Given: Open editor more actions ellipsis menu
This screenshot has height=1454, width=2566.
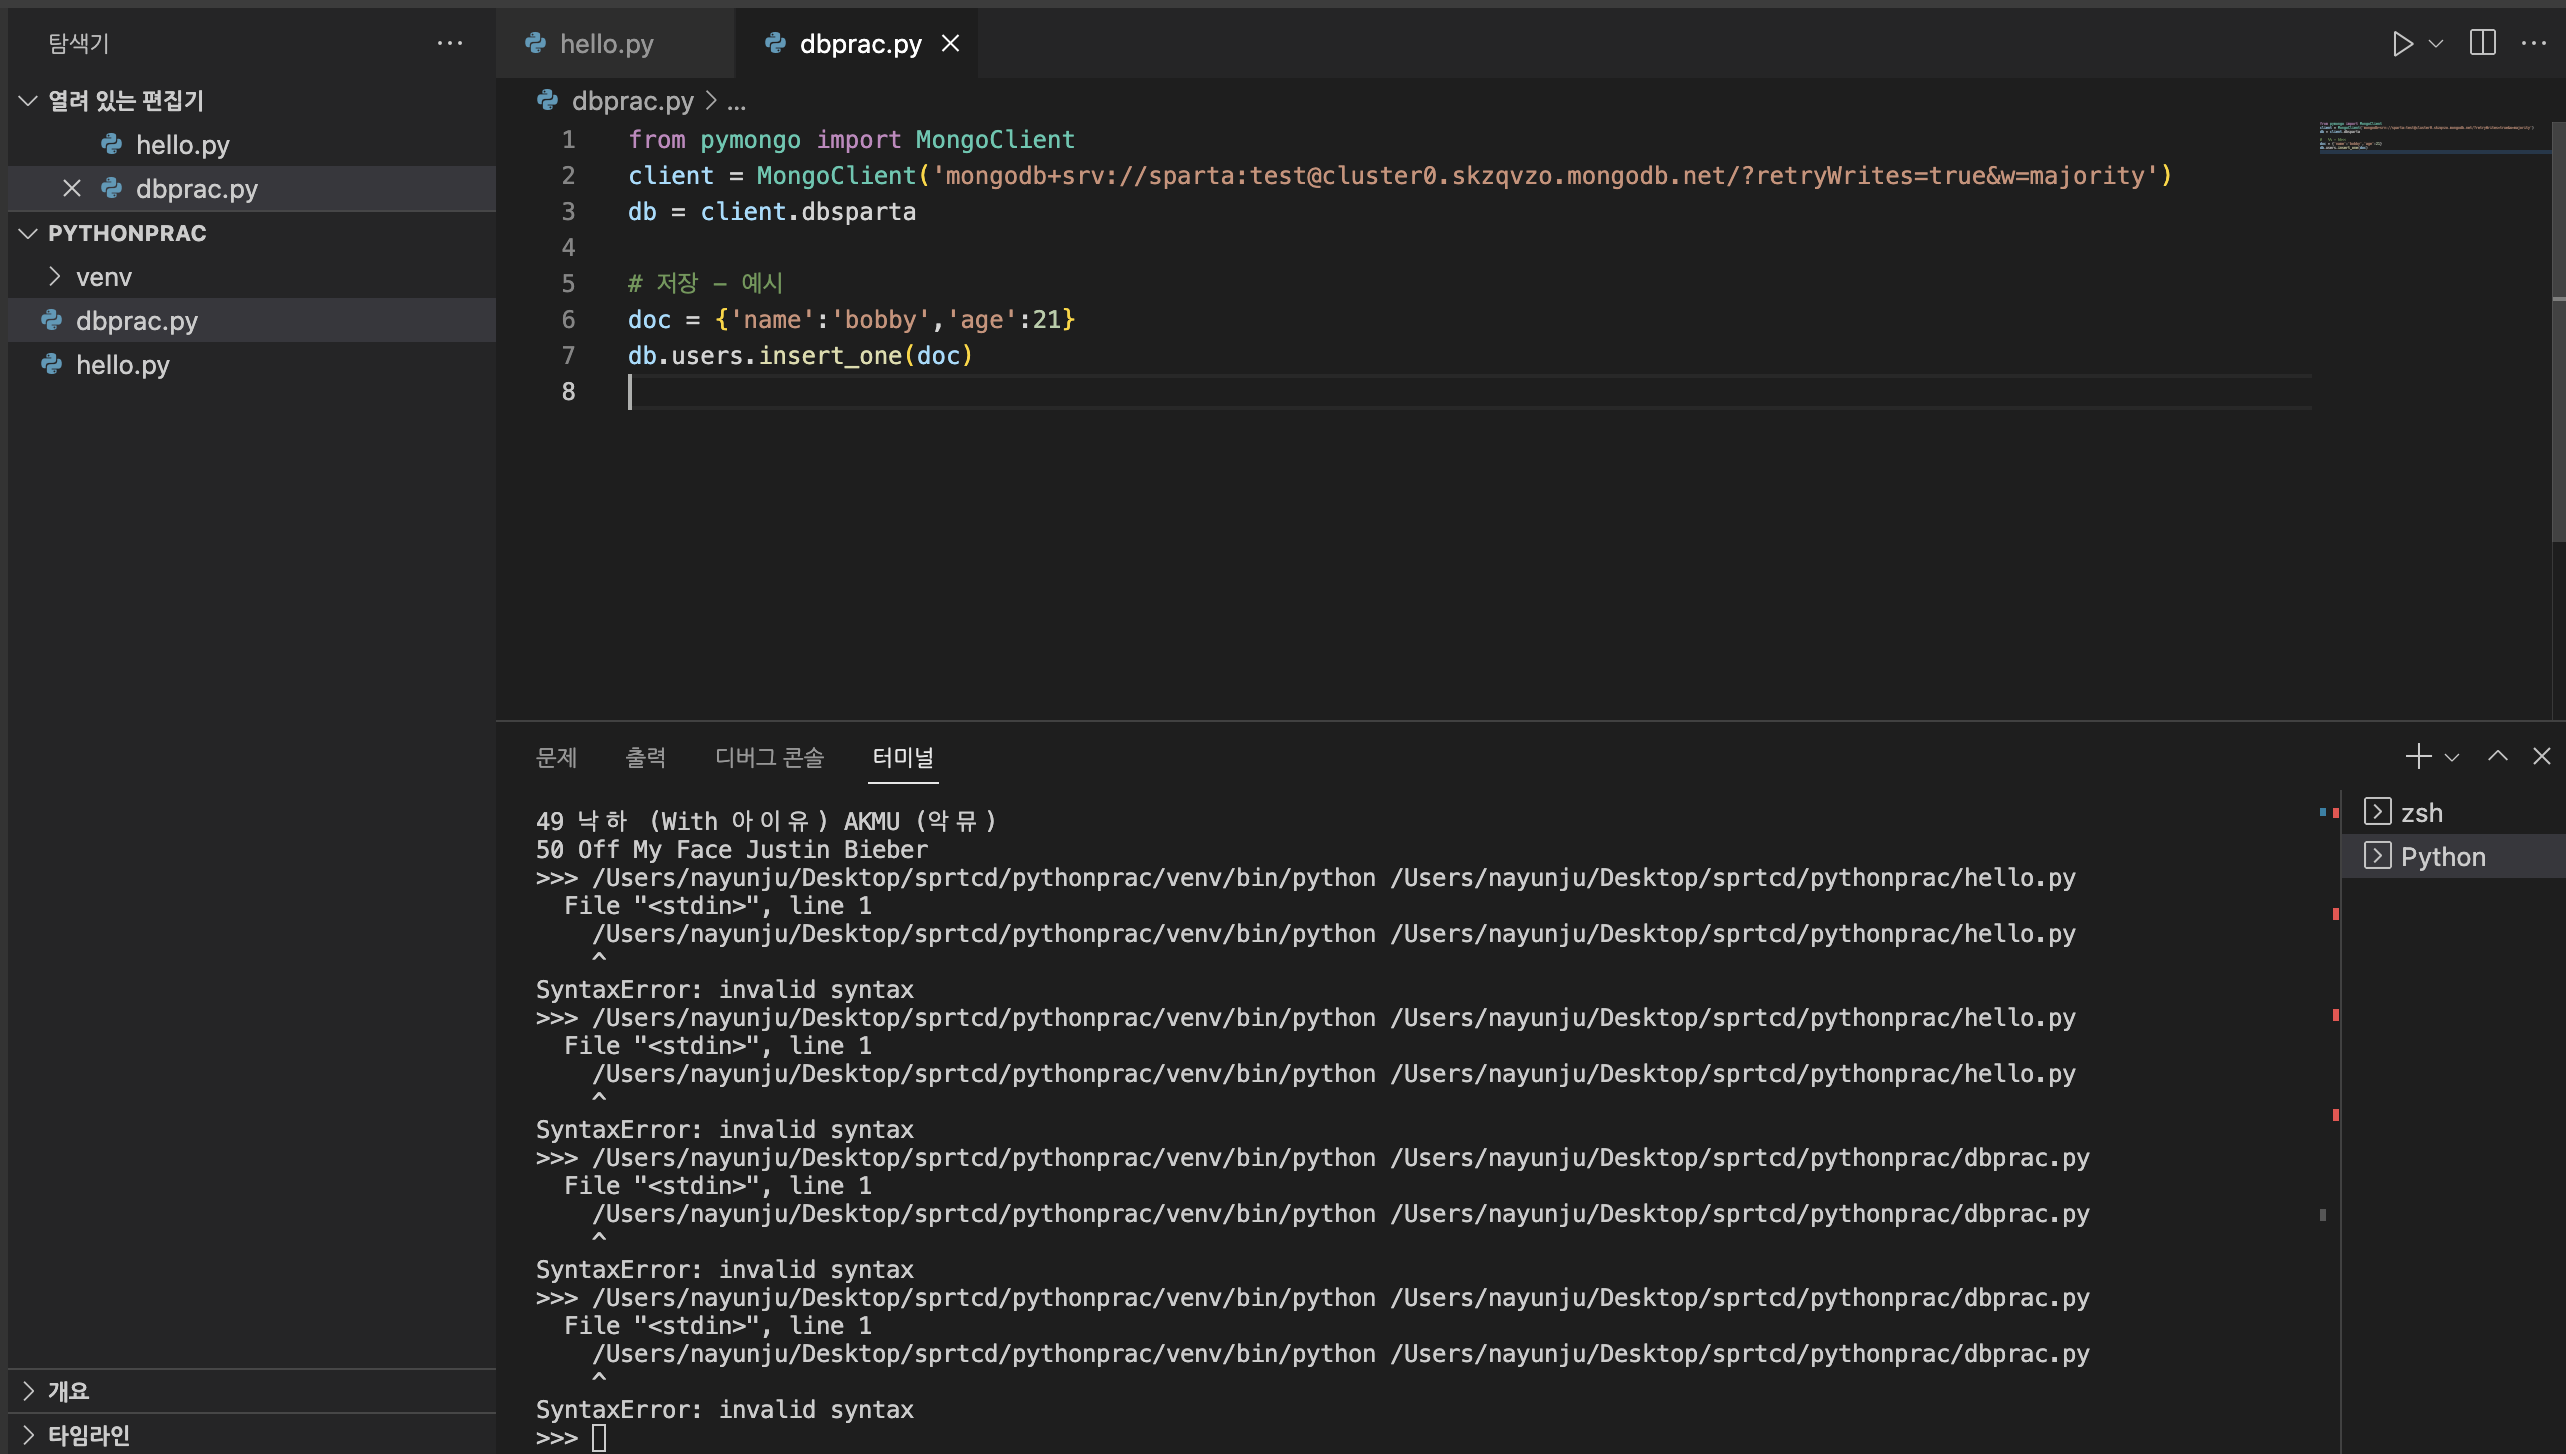Looking at the screenshot, I should 2534,43.
